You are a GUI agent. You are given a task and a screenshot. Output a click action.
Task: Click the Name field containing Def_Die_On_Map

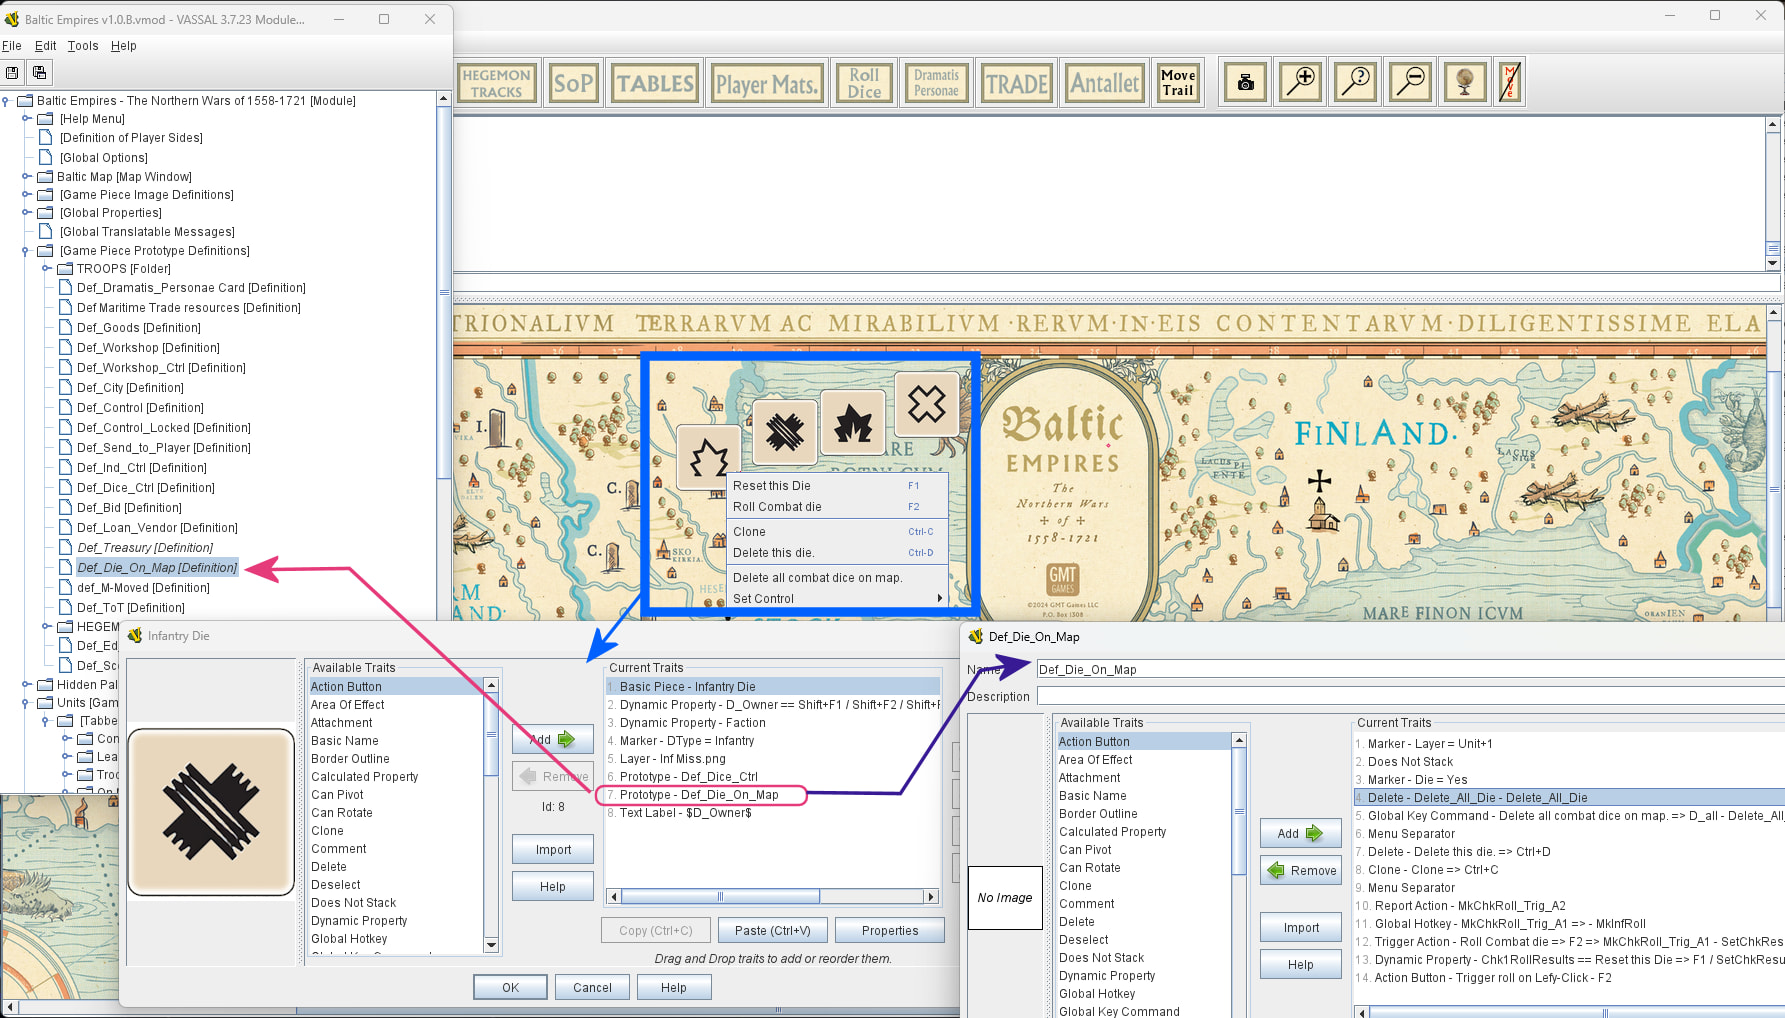click(1410, 669)
